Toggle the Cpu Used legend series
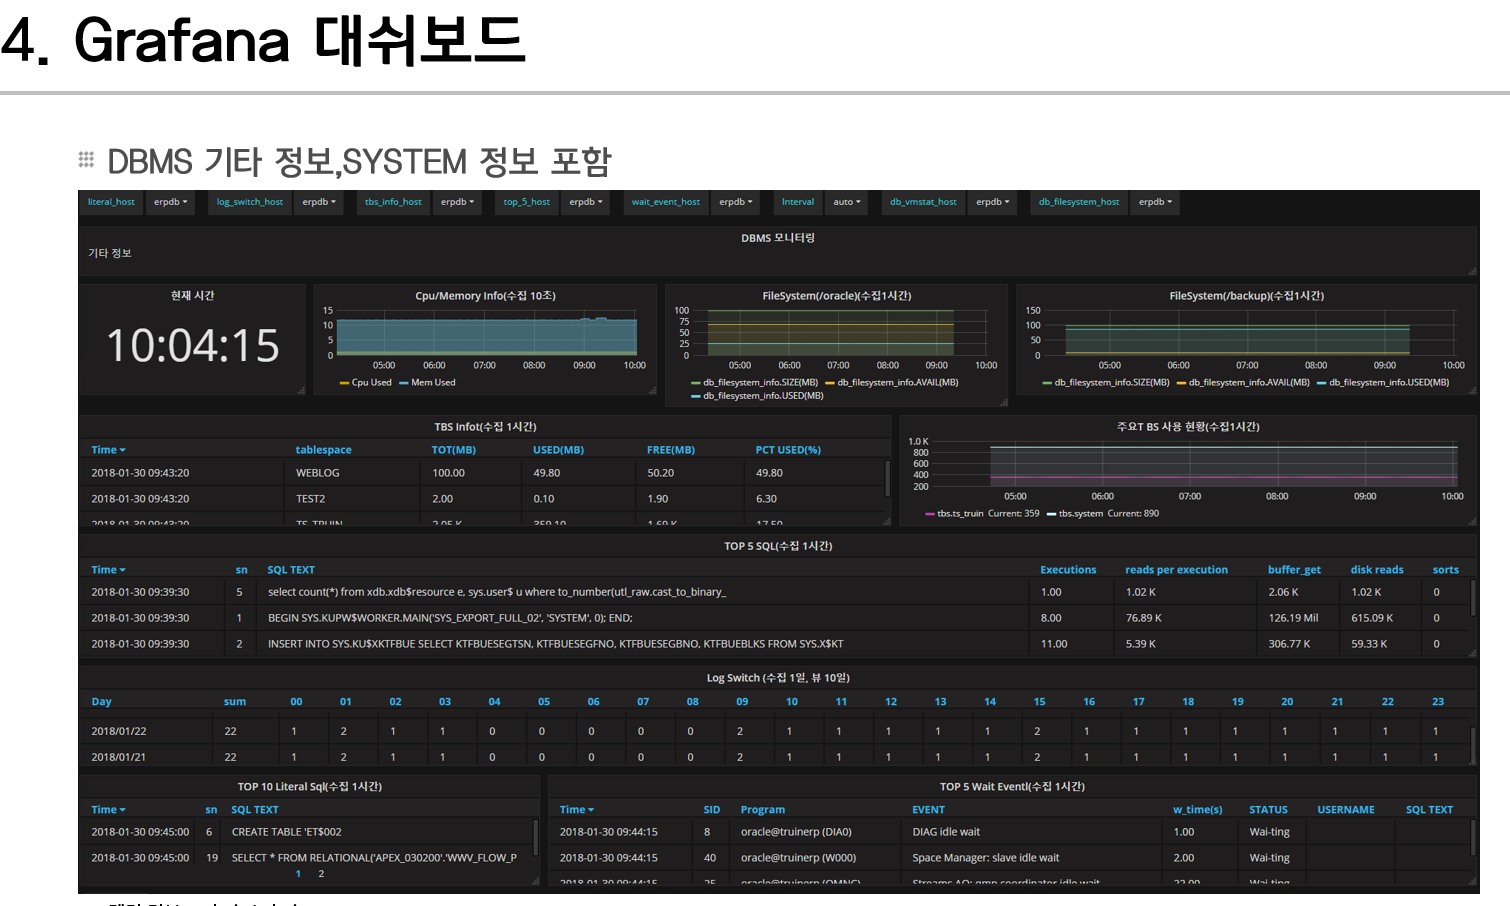This screenshot has width=1510, height=906. 371,382
